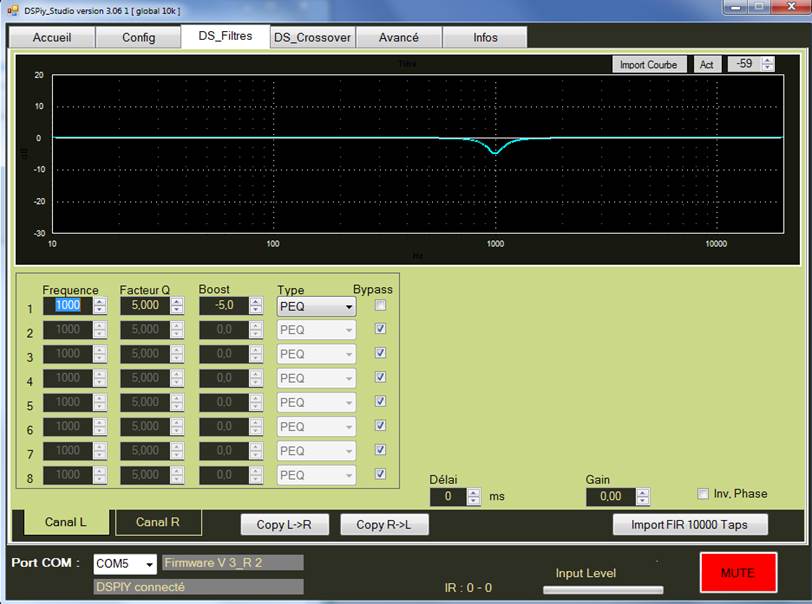
Task: Click the Import Courbe button
Action: tap(649, 65)
